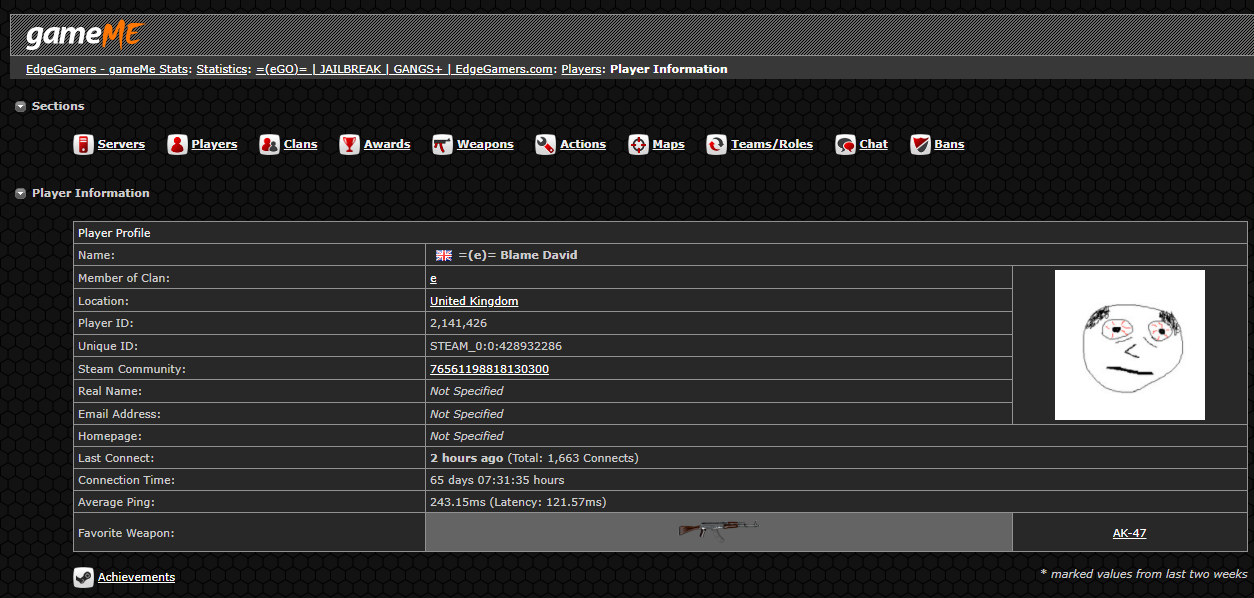The image size is (1254, 598).
Task: Click the 'marked values from last two weeks' note
Action: [x=1144, y=574]
